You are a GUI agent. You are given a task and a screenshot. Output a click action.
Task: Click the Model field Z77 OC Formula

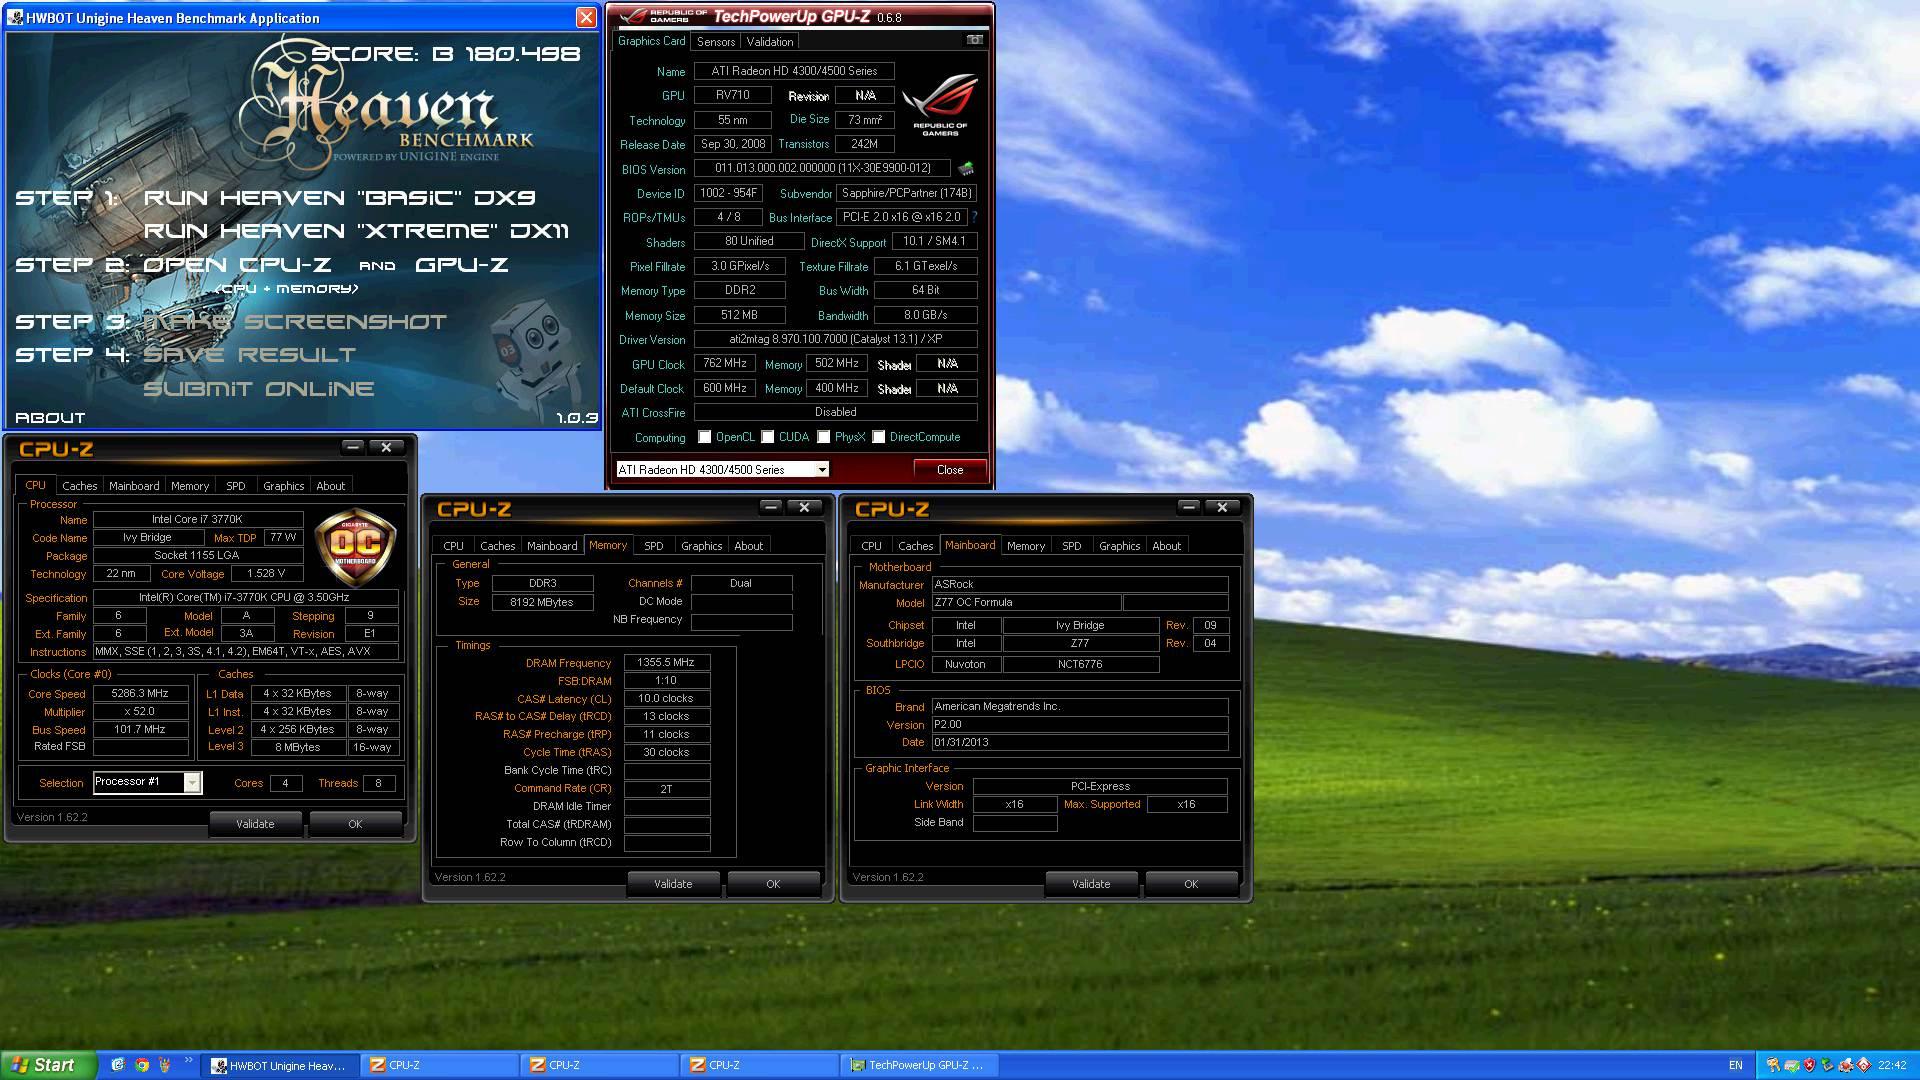[1026, 602]
